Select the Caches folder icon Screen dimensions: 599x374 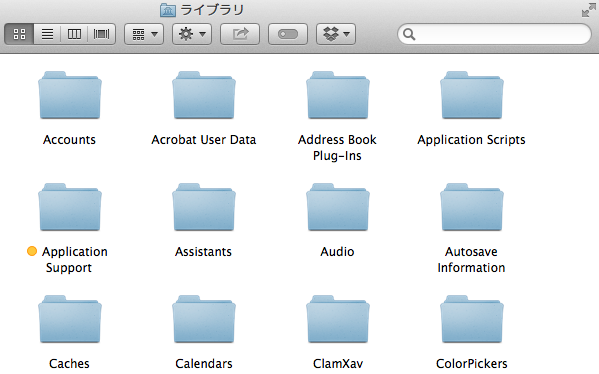70,319
